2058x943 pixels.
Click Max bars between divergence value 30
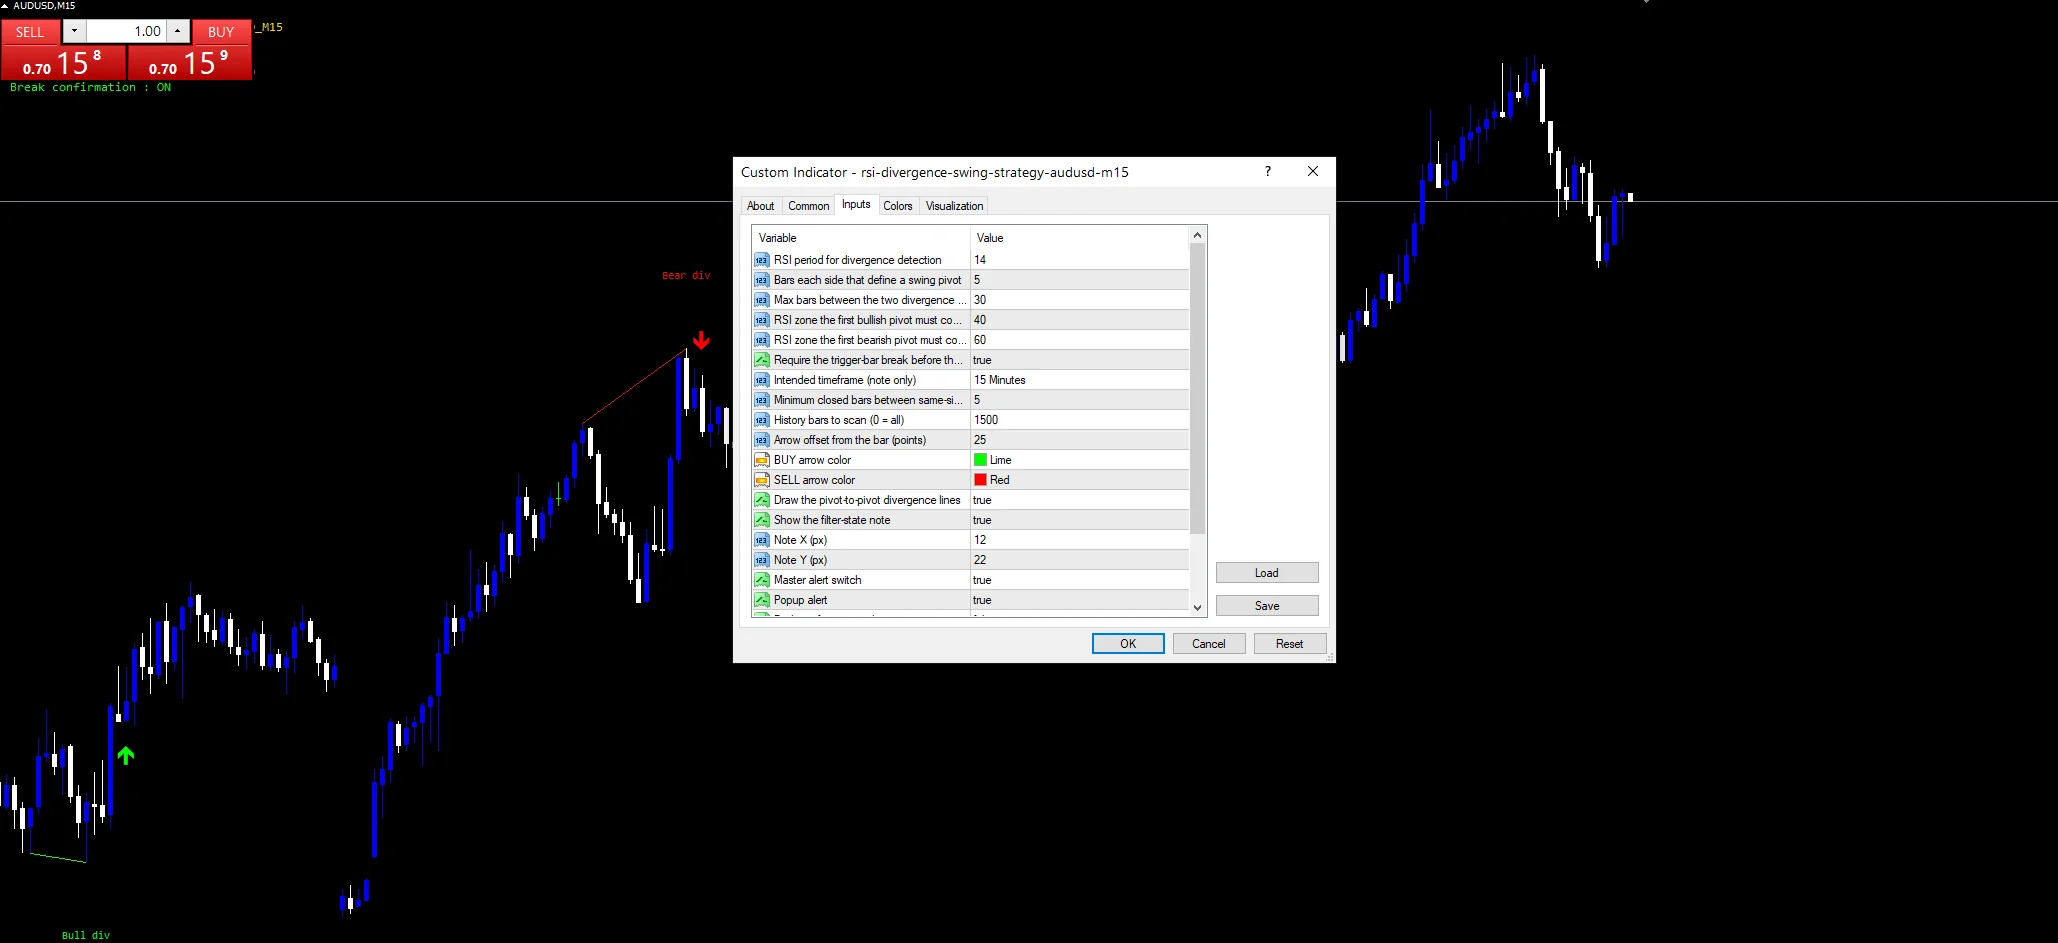coord(1080,300)
